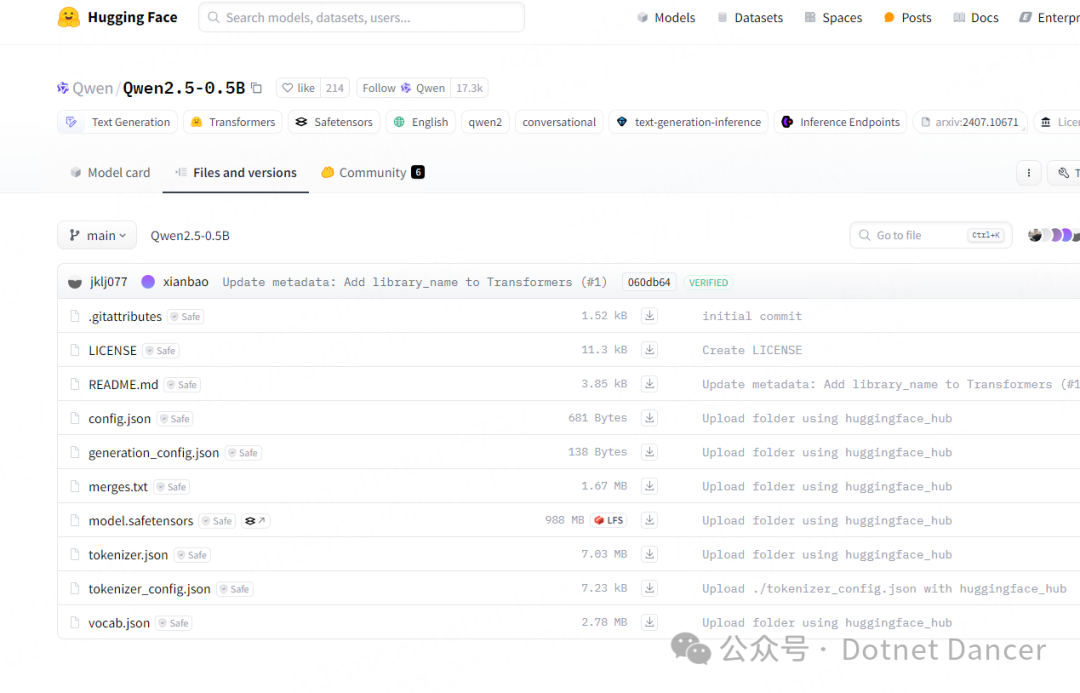The image size is (1080, 693).
Task: Copy the model name Qwen2.5-0.5B
Action: coord(256,87)
